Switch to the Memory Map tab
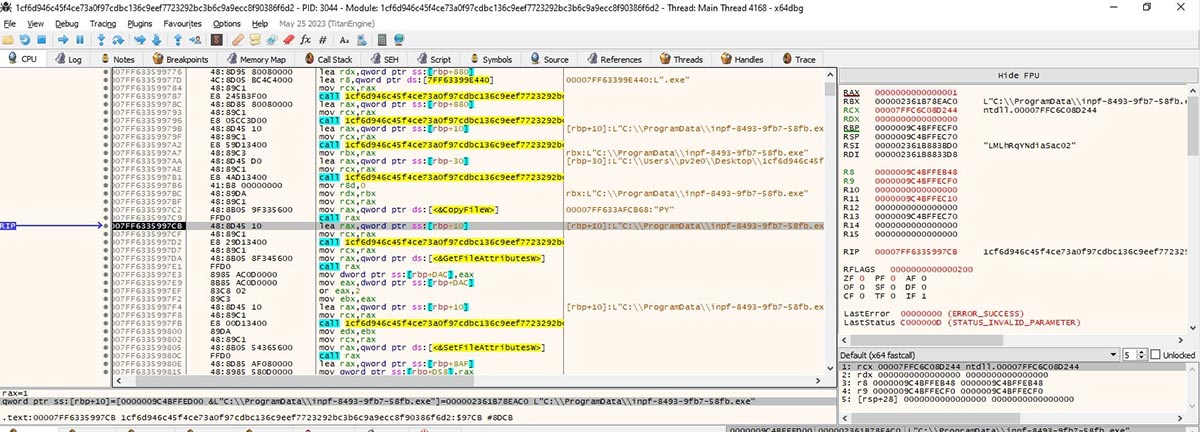Screen dimensions: 1200x432 pos(256,59)
